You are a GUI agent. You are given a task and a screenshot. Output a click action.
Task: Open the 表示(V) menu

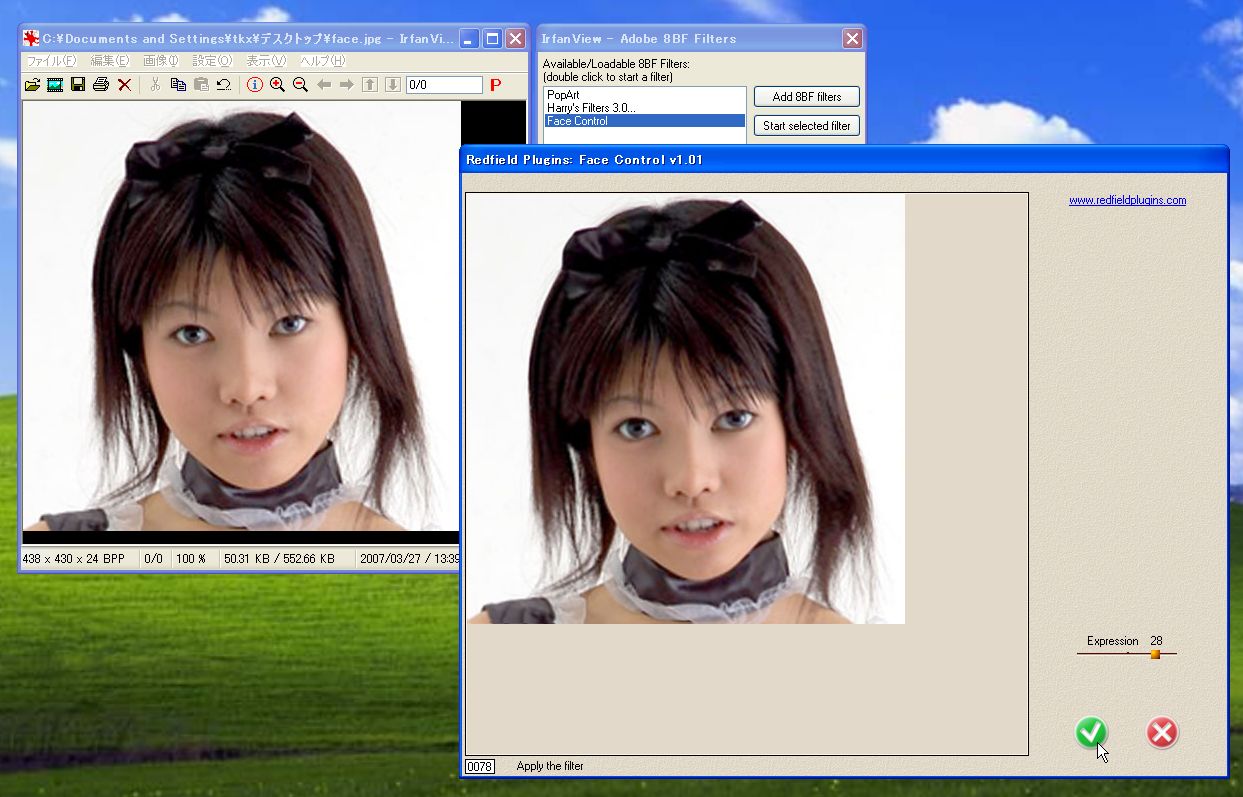coord(266,61)
